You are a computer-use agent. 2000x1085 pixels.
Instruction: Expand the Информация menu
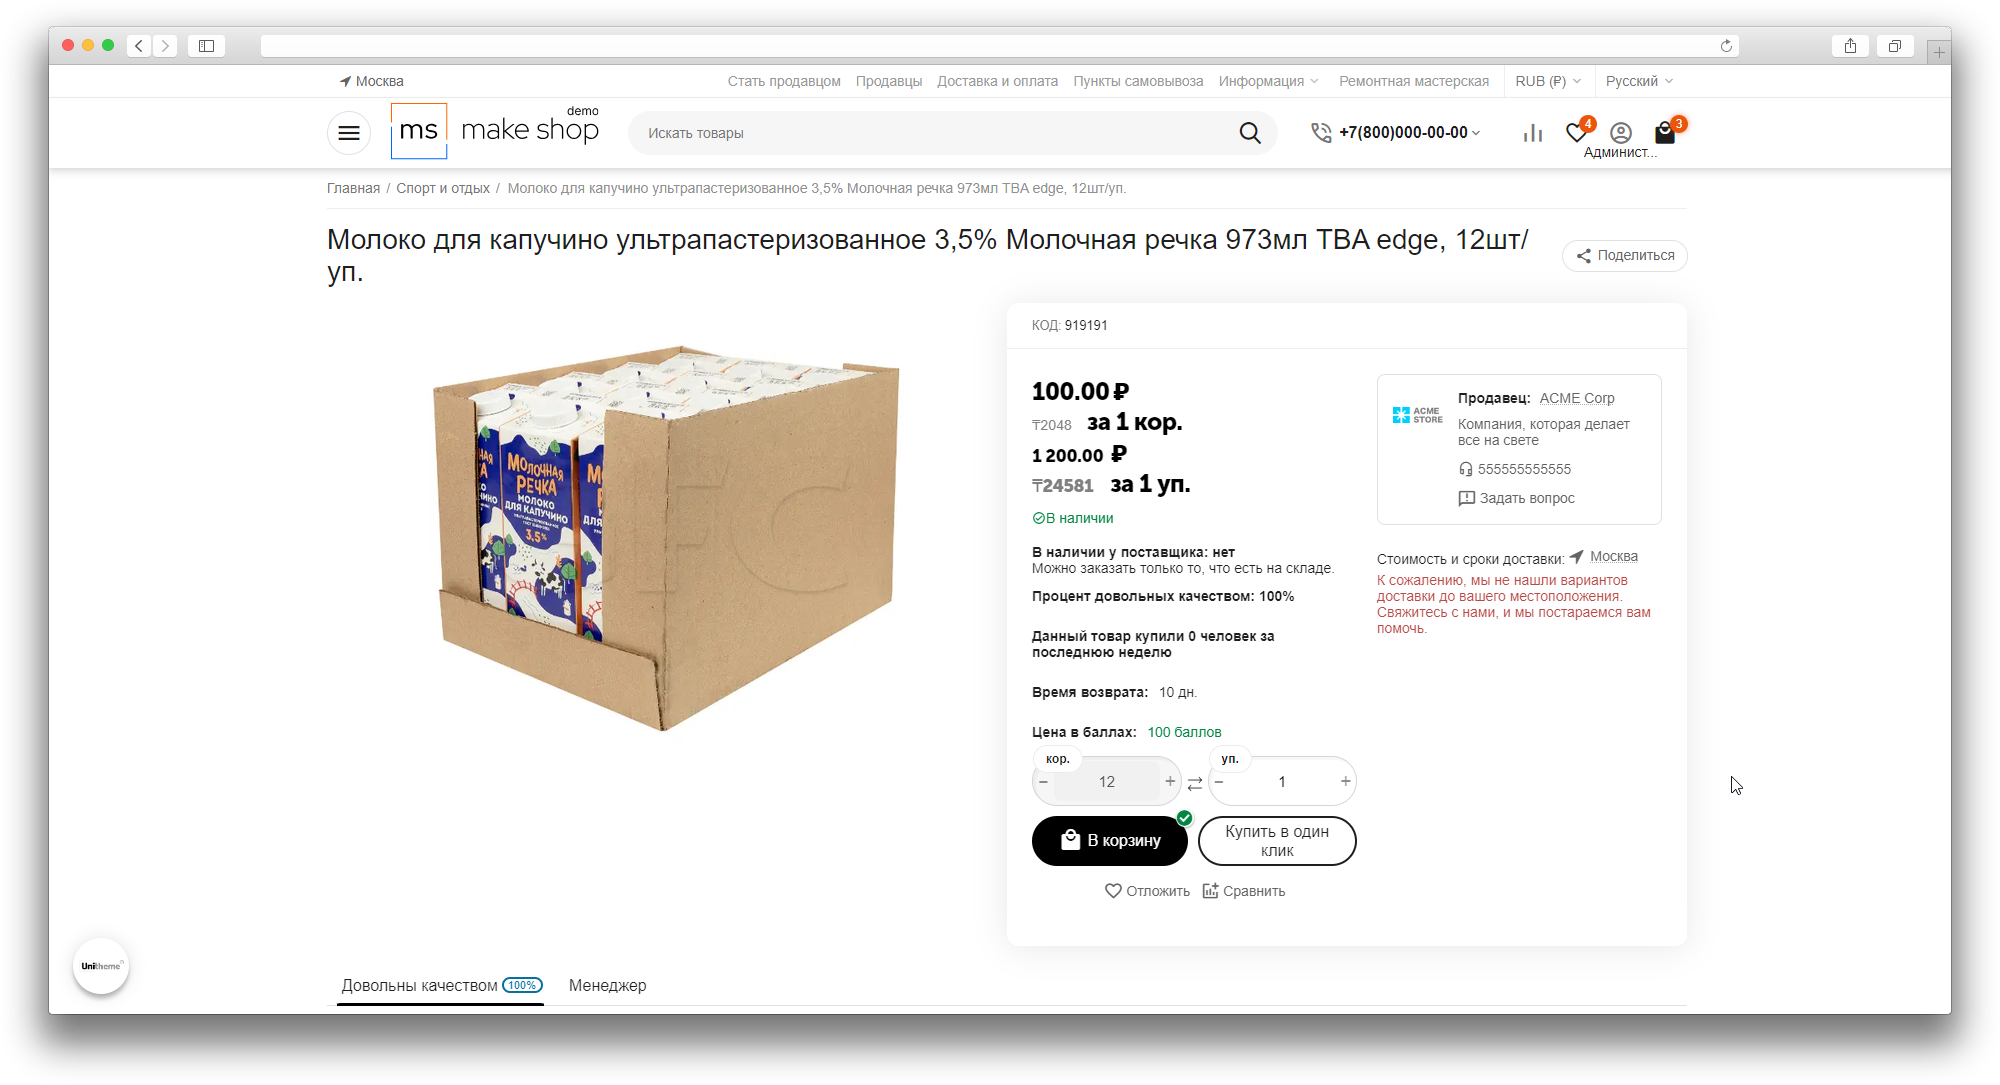[1268, 81]
